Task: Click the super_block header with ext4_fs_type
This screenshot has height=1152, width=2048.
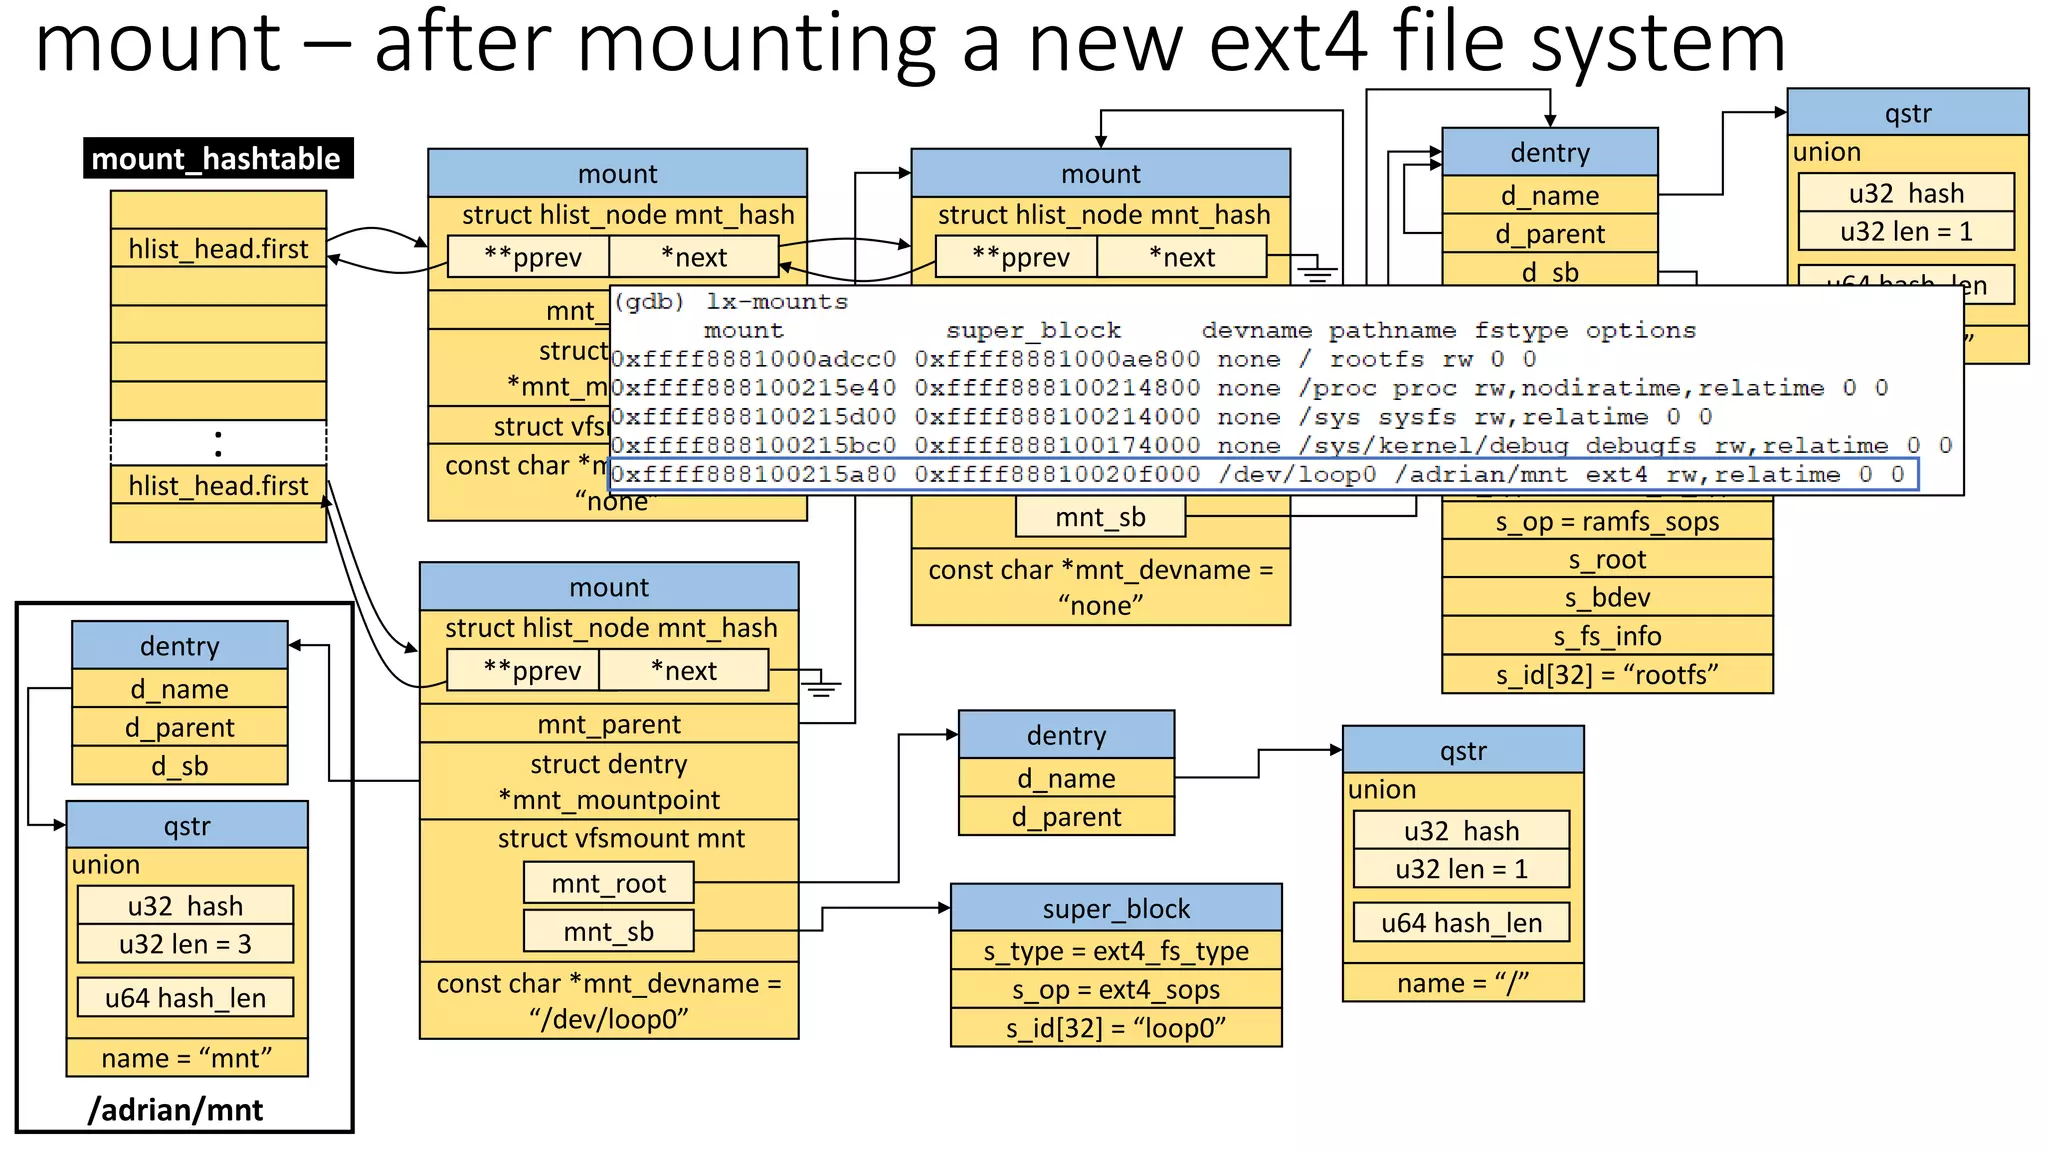Action: pyautogui.click(x=1115, y=908)
